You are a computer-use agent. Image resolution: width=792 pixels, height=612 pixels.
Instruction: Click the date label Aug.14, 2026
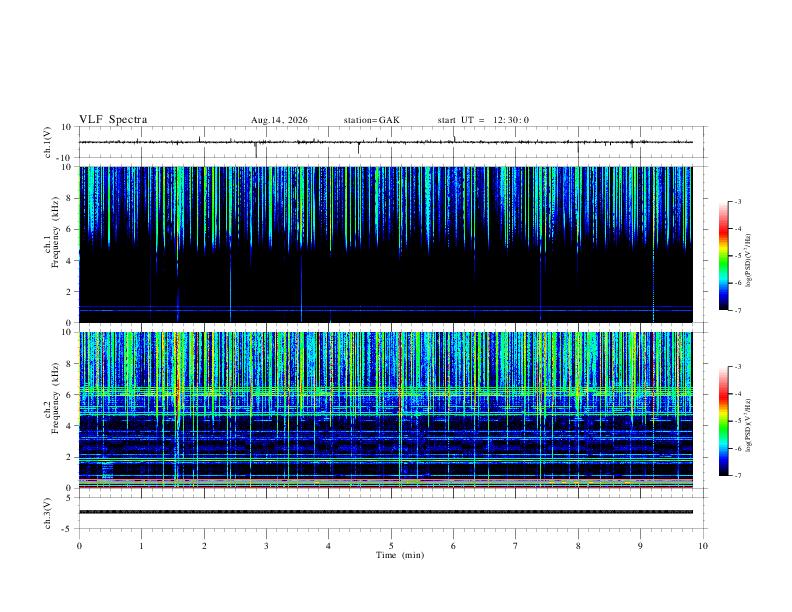(x=279, y=120)
